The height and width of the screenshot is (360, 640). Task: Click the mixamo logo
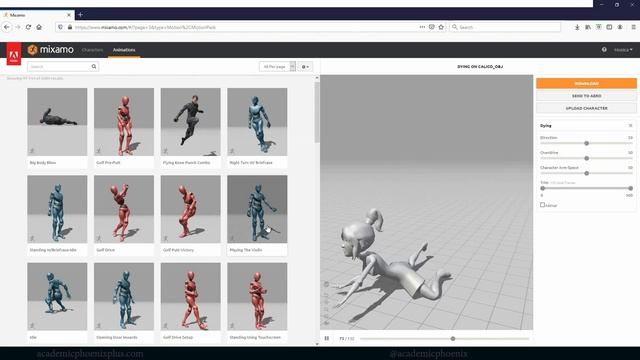point(51,50)
